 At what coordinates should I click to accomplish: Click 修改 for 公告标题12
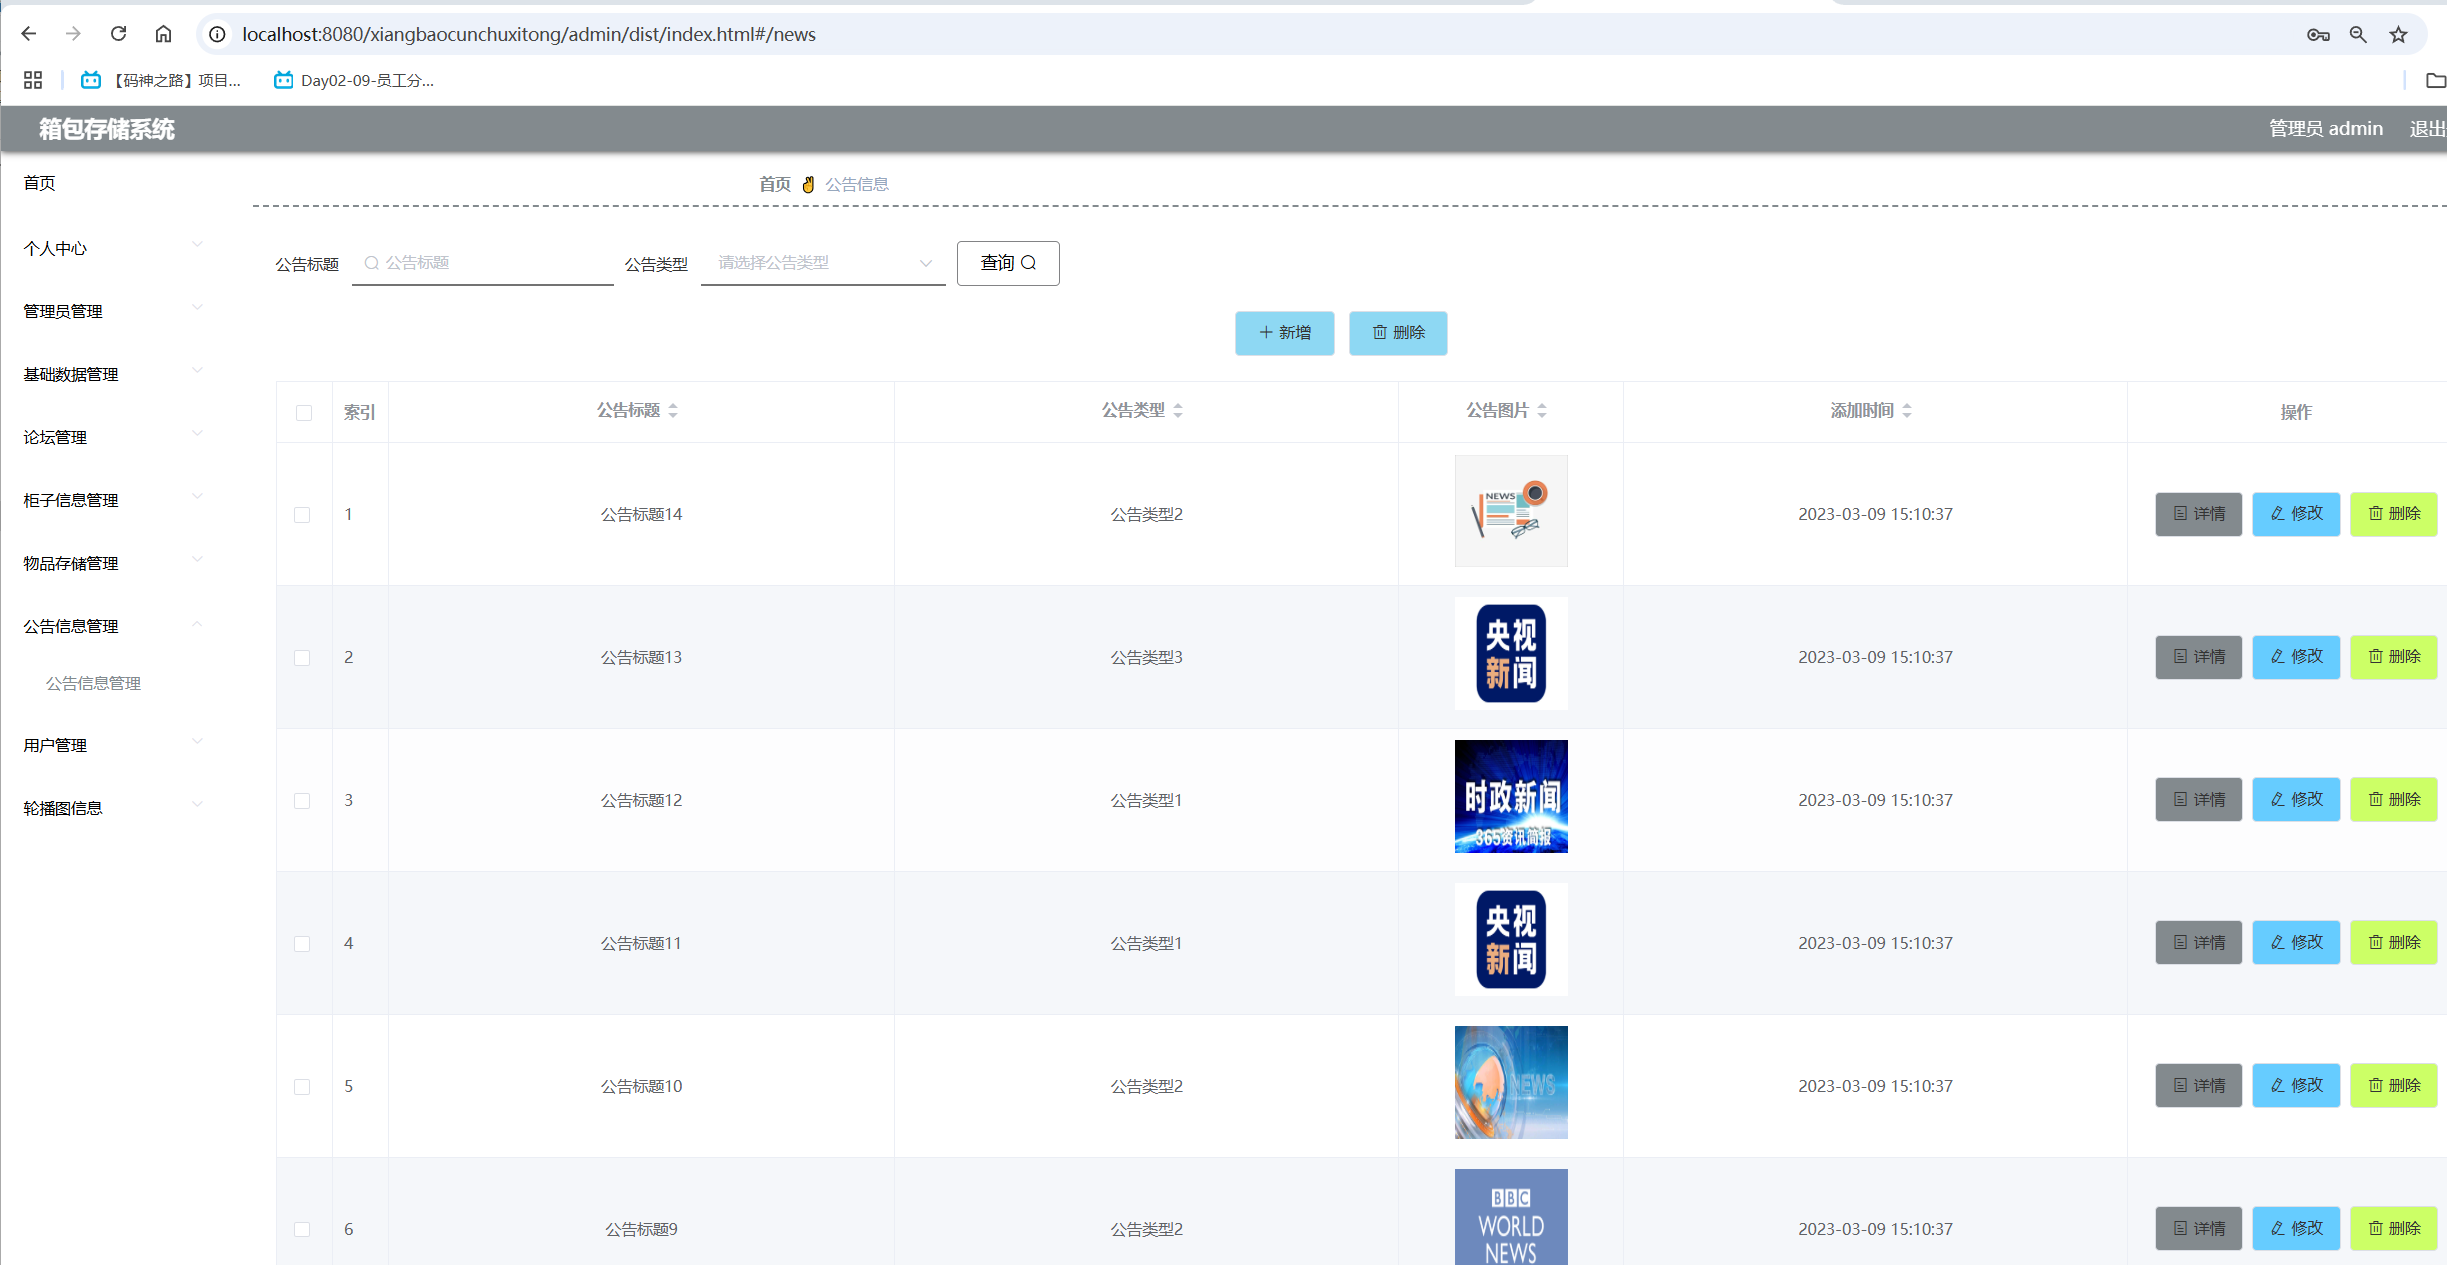pos(2296,800)
